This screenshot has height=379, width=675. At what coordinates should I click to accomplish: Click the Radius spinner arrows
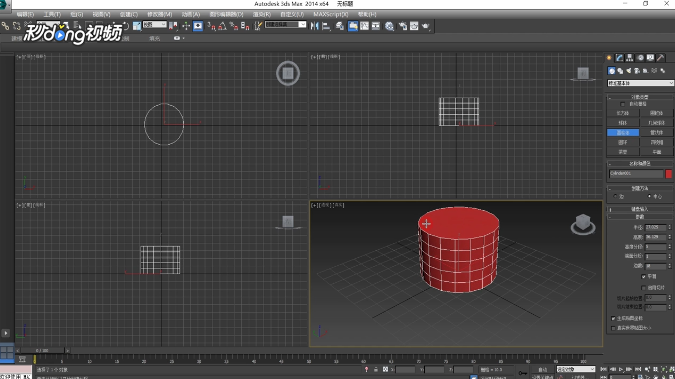(669, 227)
